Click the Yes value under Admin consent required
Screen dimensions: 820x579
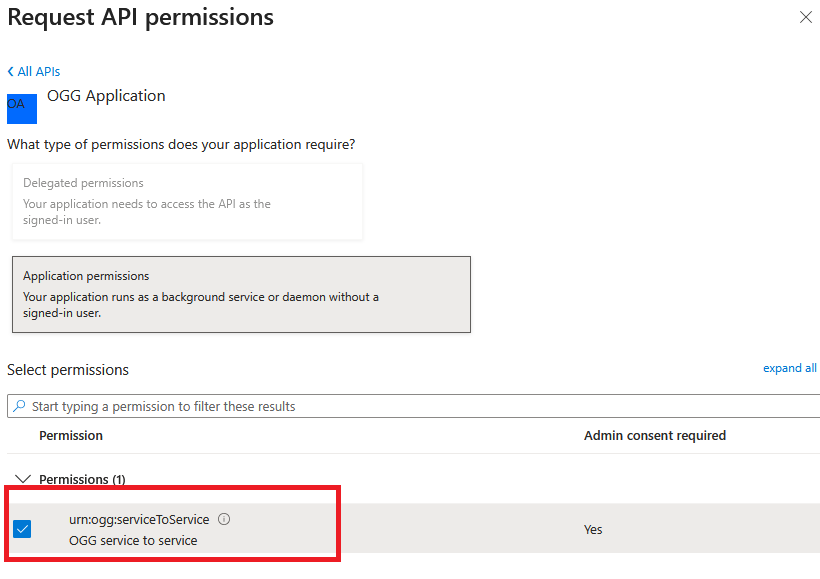coord(592,529)
